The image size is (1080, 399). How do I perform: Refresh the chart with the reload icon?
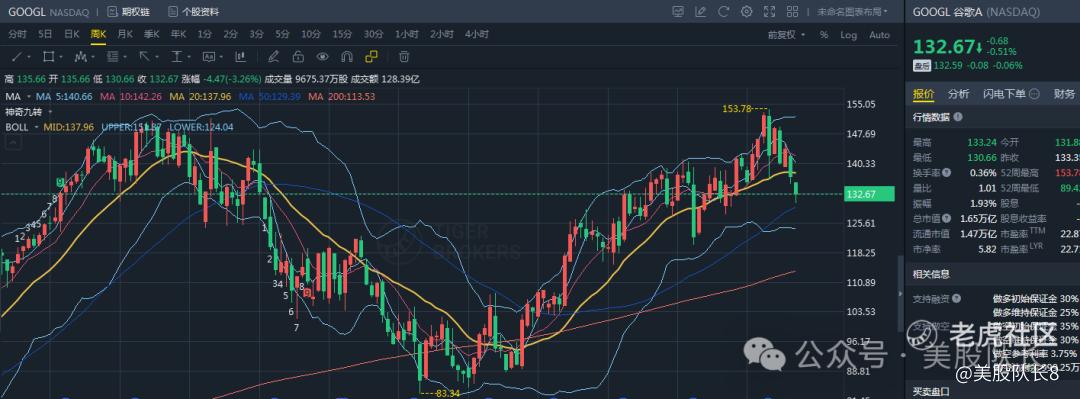(x=724, y=12)
